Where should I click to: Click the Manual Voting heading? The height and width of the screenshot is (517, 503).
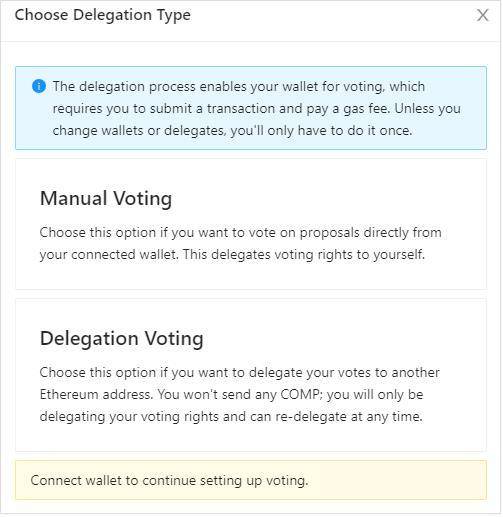pos(106,199)
